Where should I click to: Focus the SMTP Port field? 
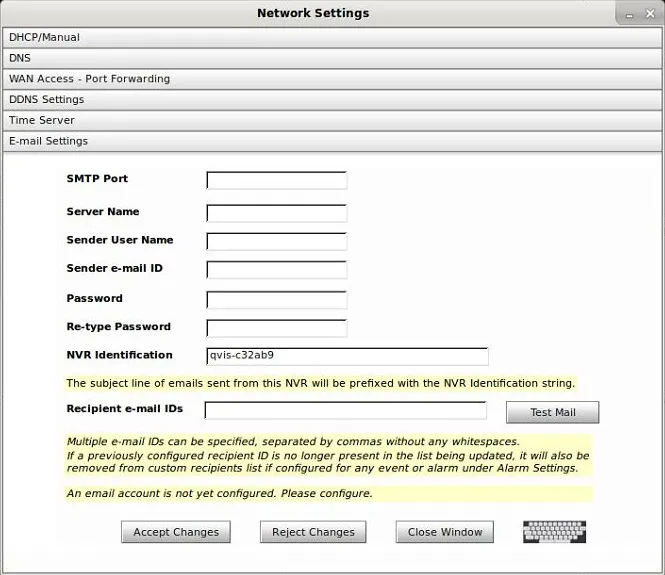[277, 180]
